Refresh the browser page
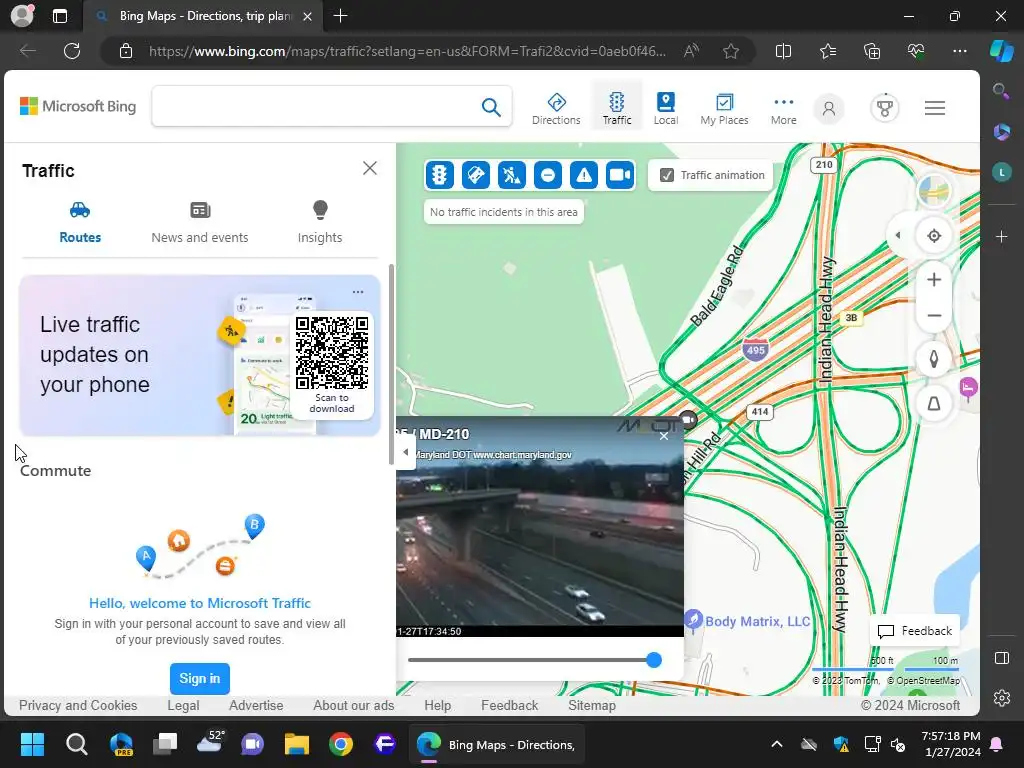This screenshot has width=1024, height=768. 72,51
